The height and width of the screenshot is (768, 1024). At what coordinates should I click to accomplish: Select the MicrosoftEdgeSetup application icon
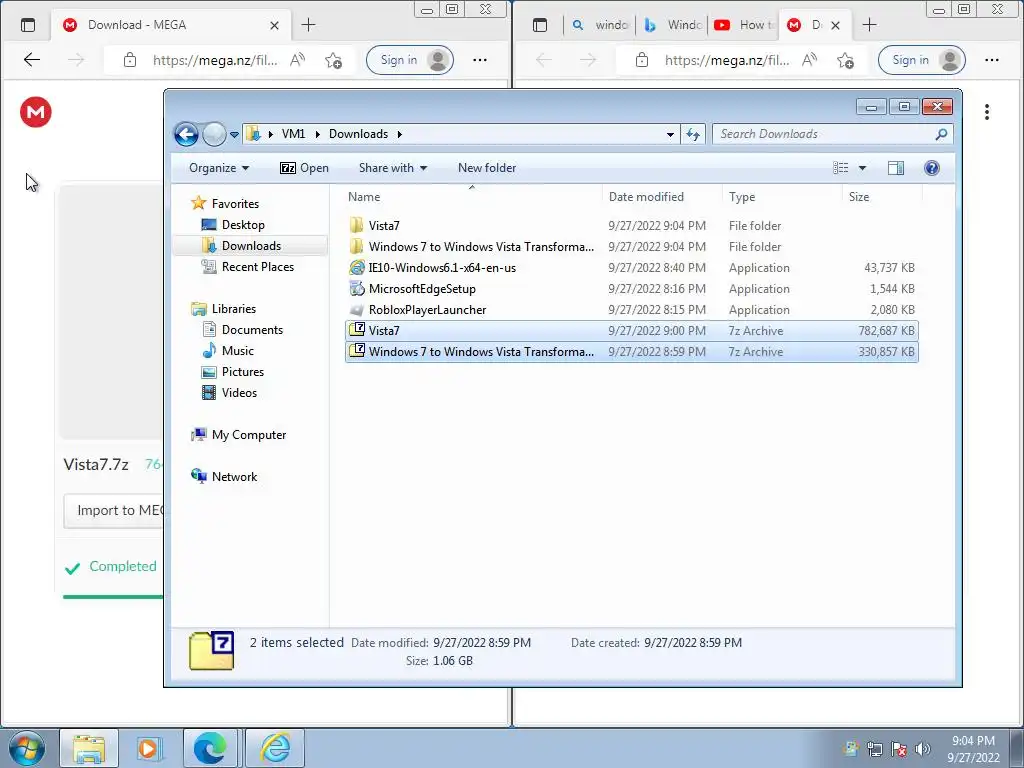click(357, 289)
